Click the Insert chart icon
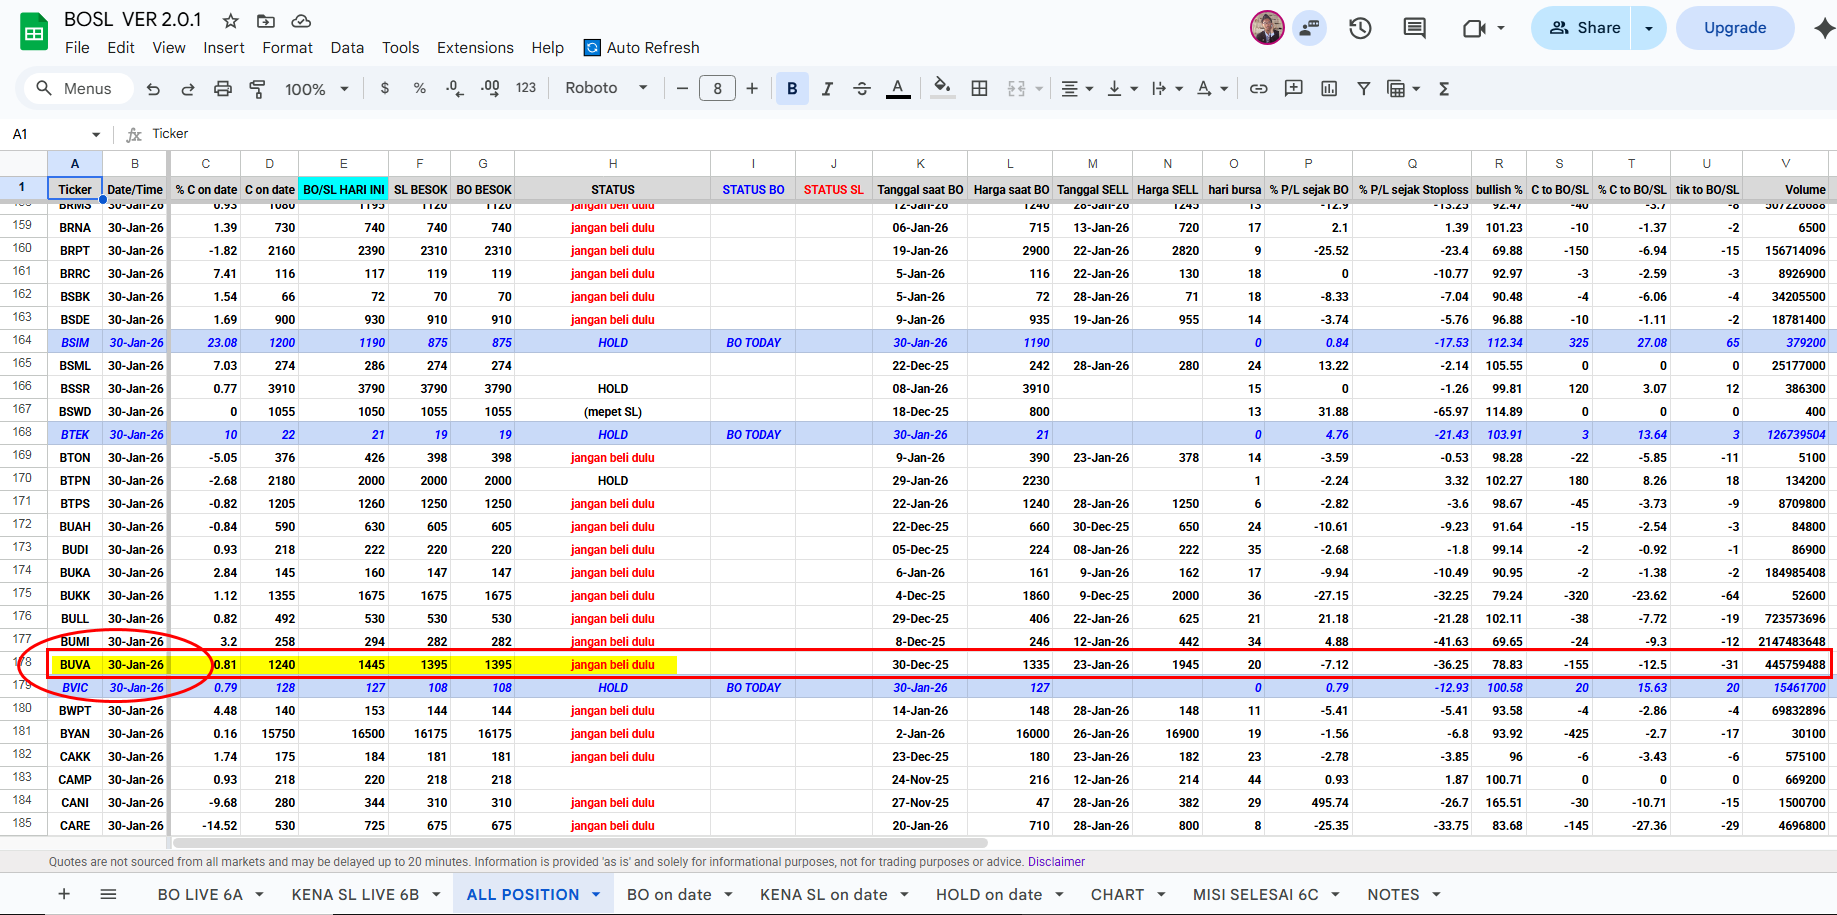 [x=1329, y=89]
